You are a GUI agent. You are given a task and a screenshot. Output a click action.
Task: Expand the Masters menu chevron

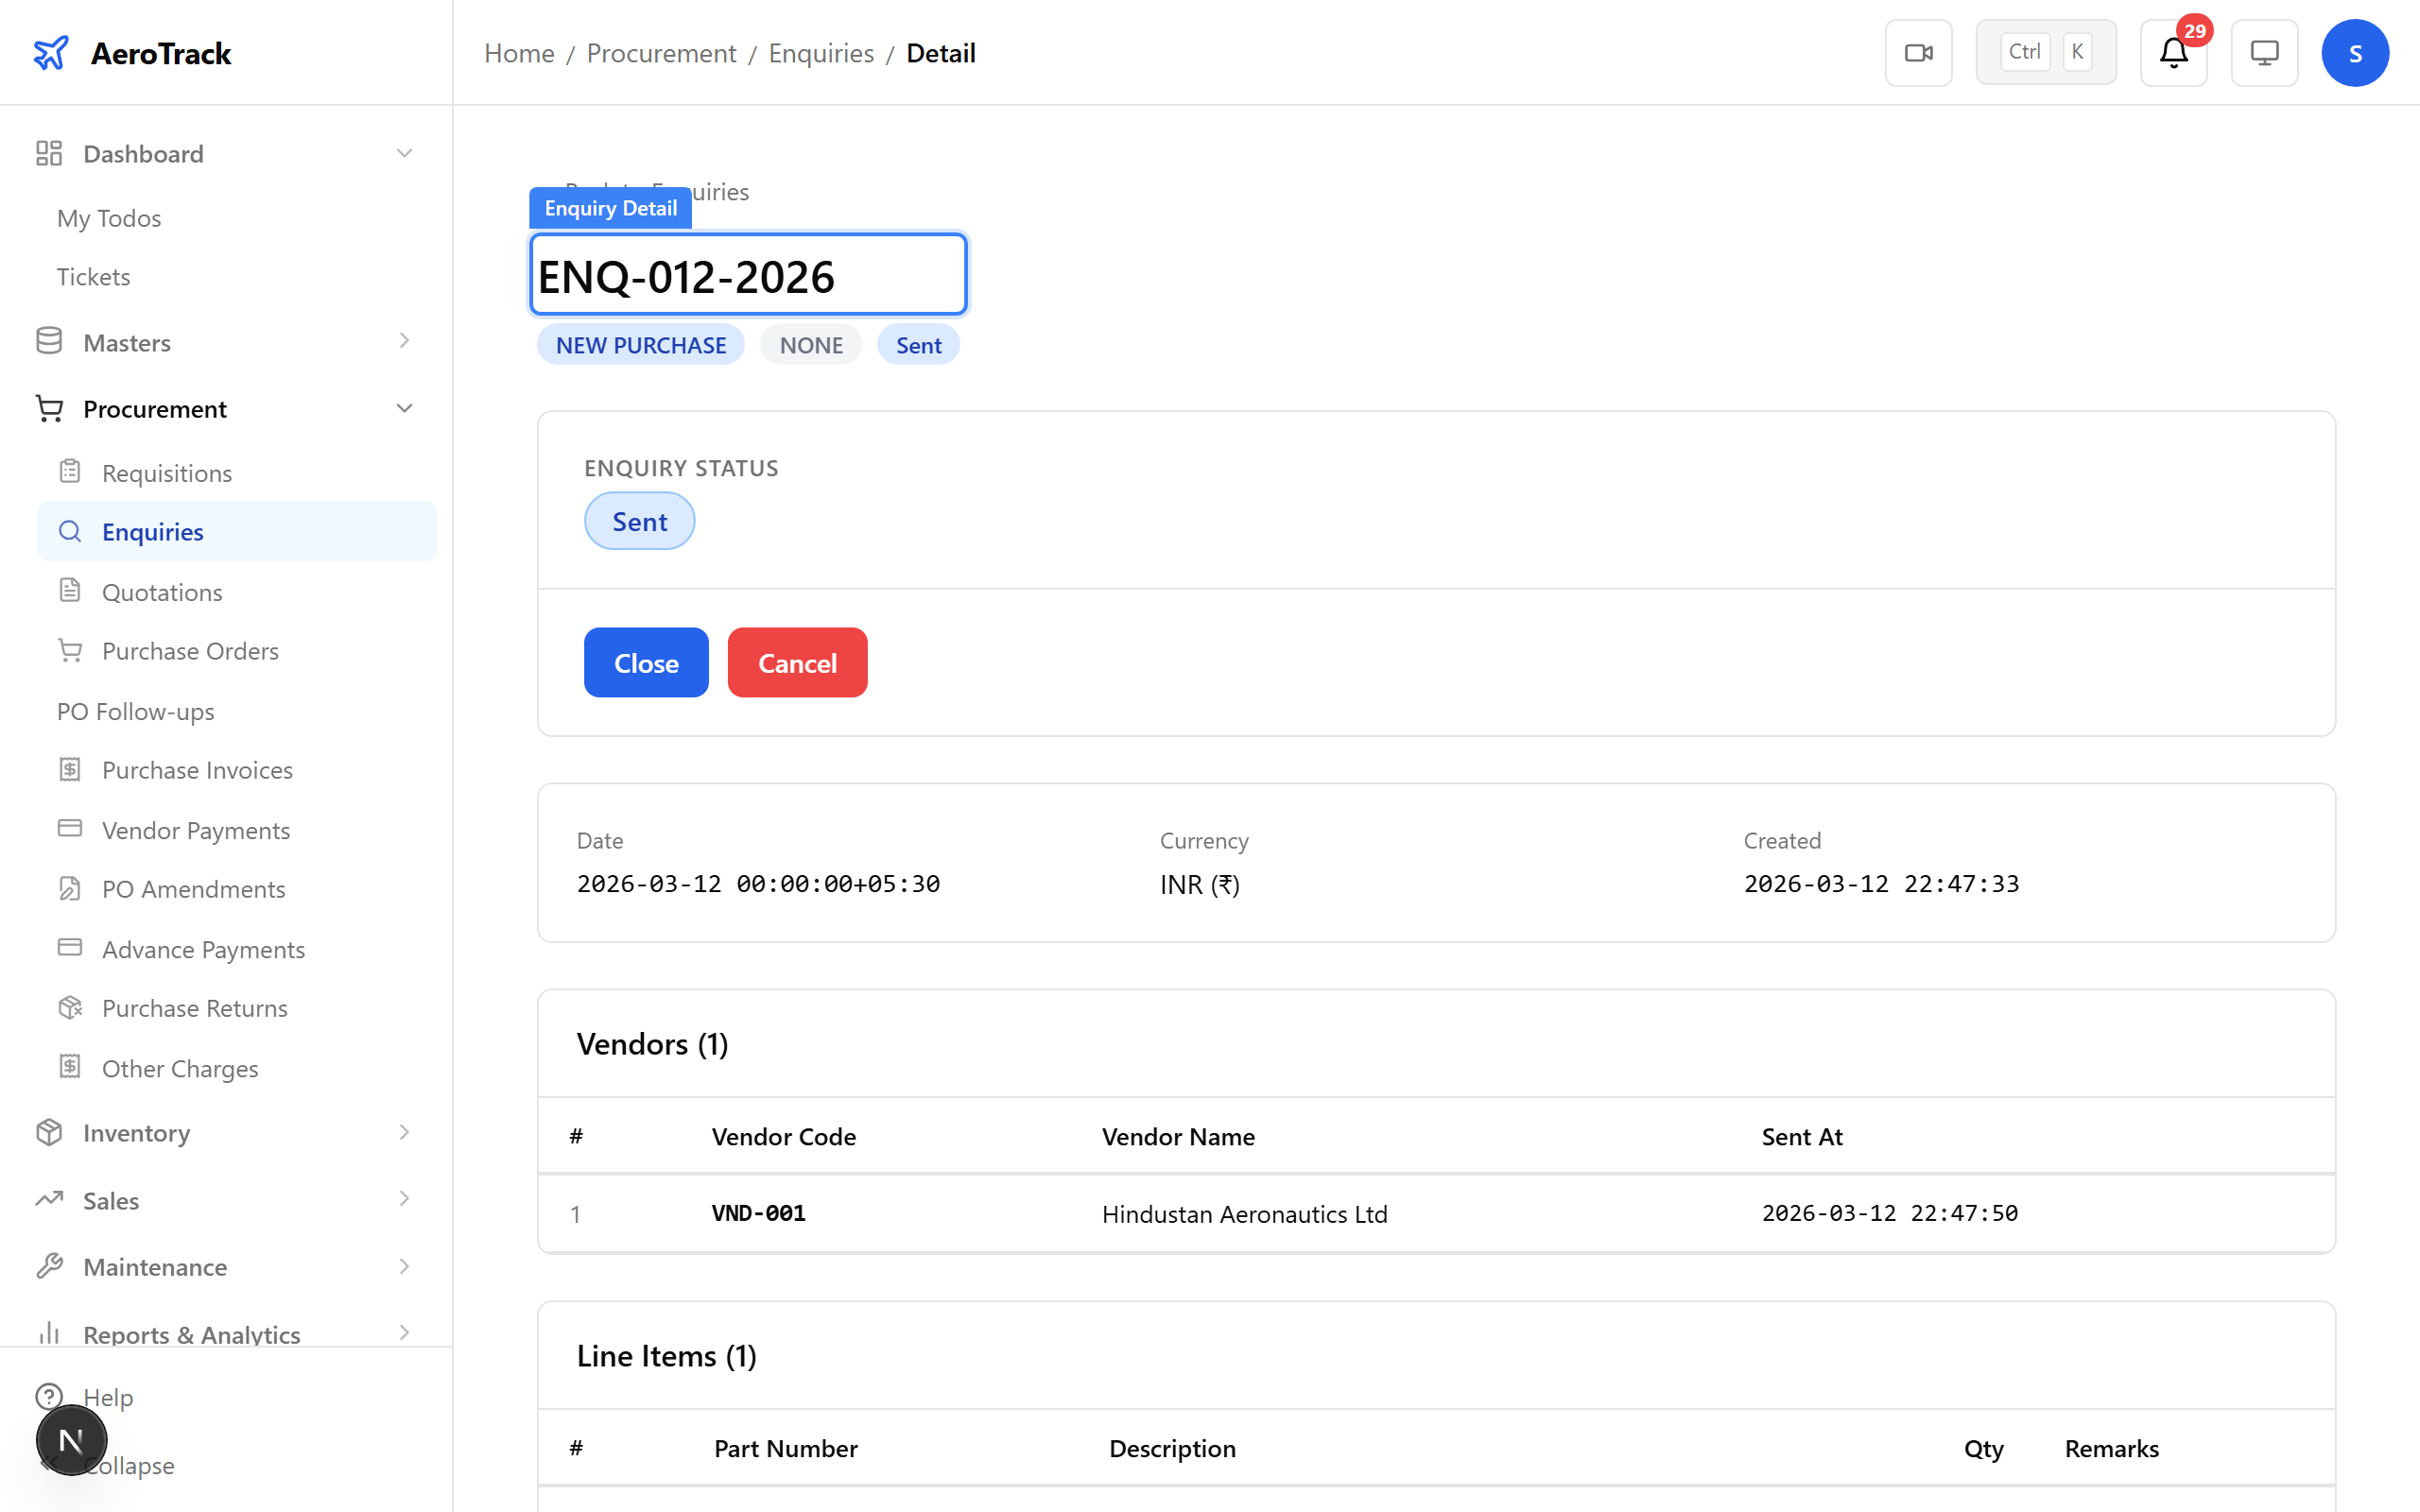coord(404,342)
